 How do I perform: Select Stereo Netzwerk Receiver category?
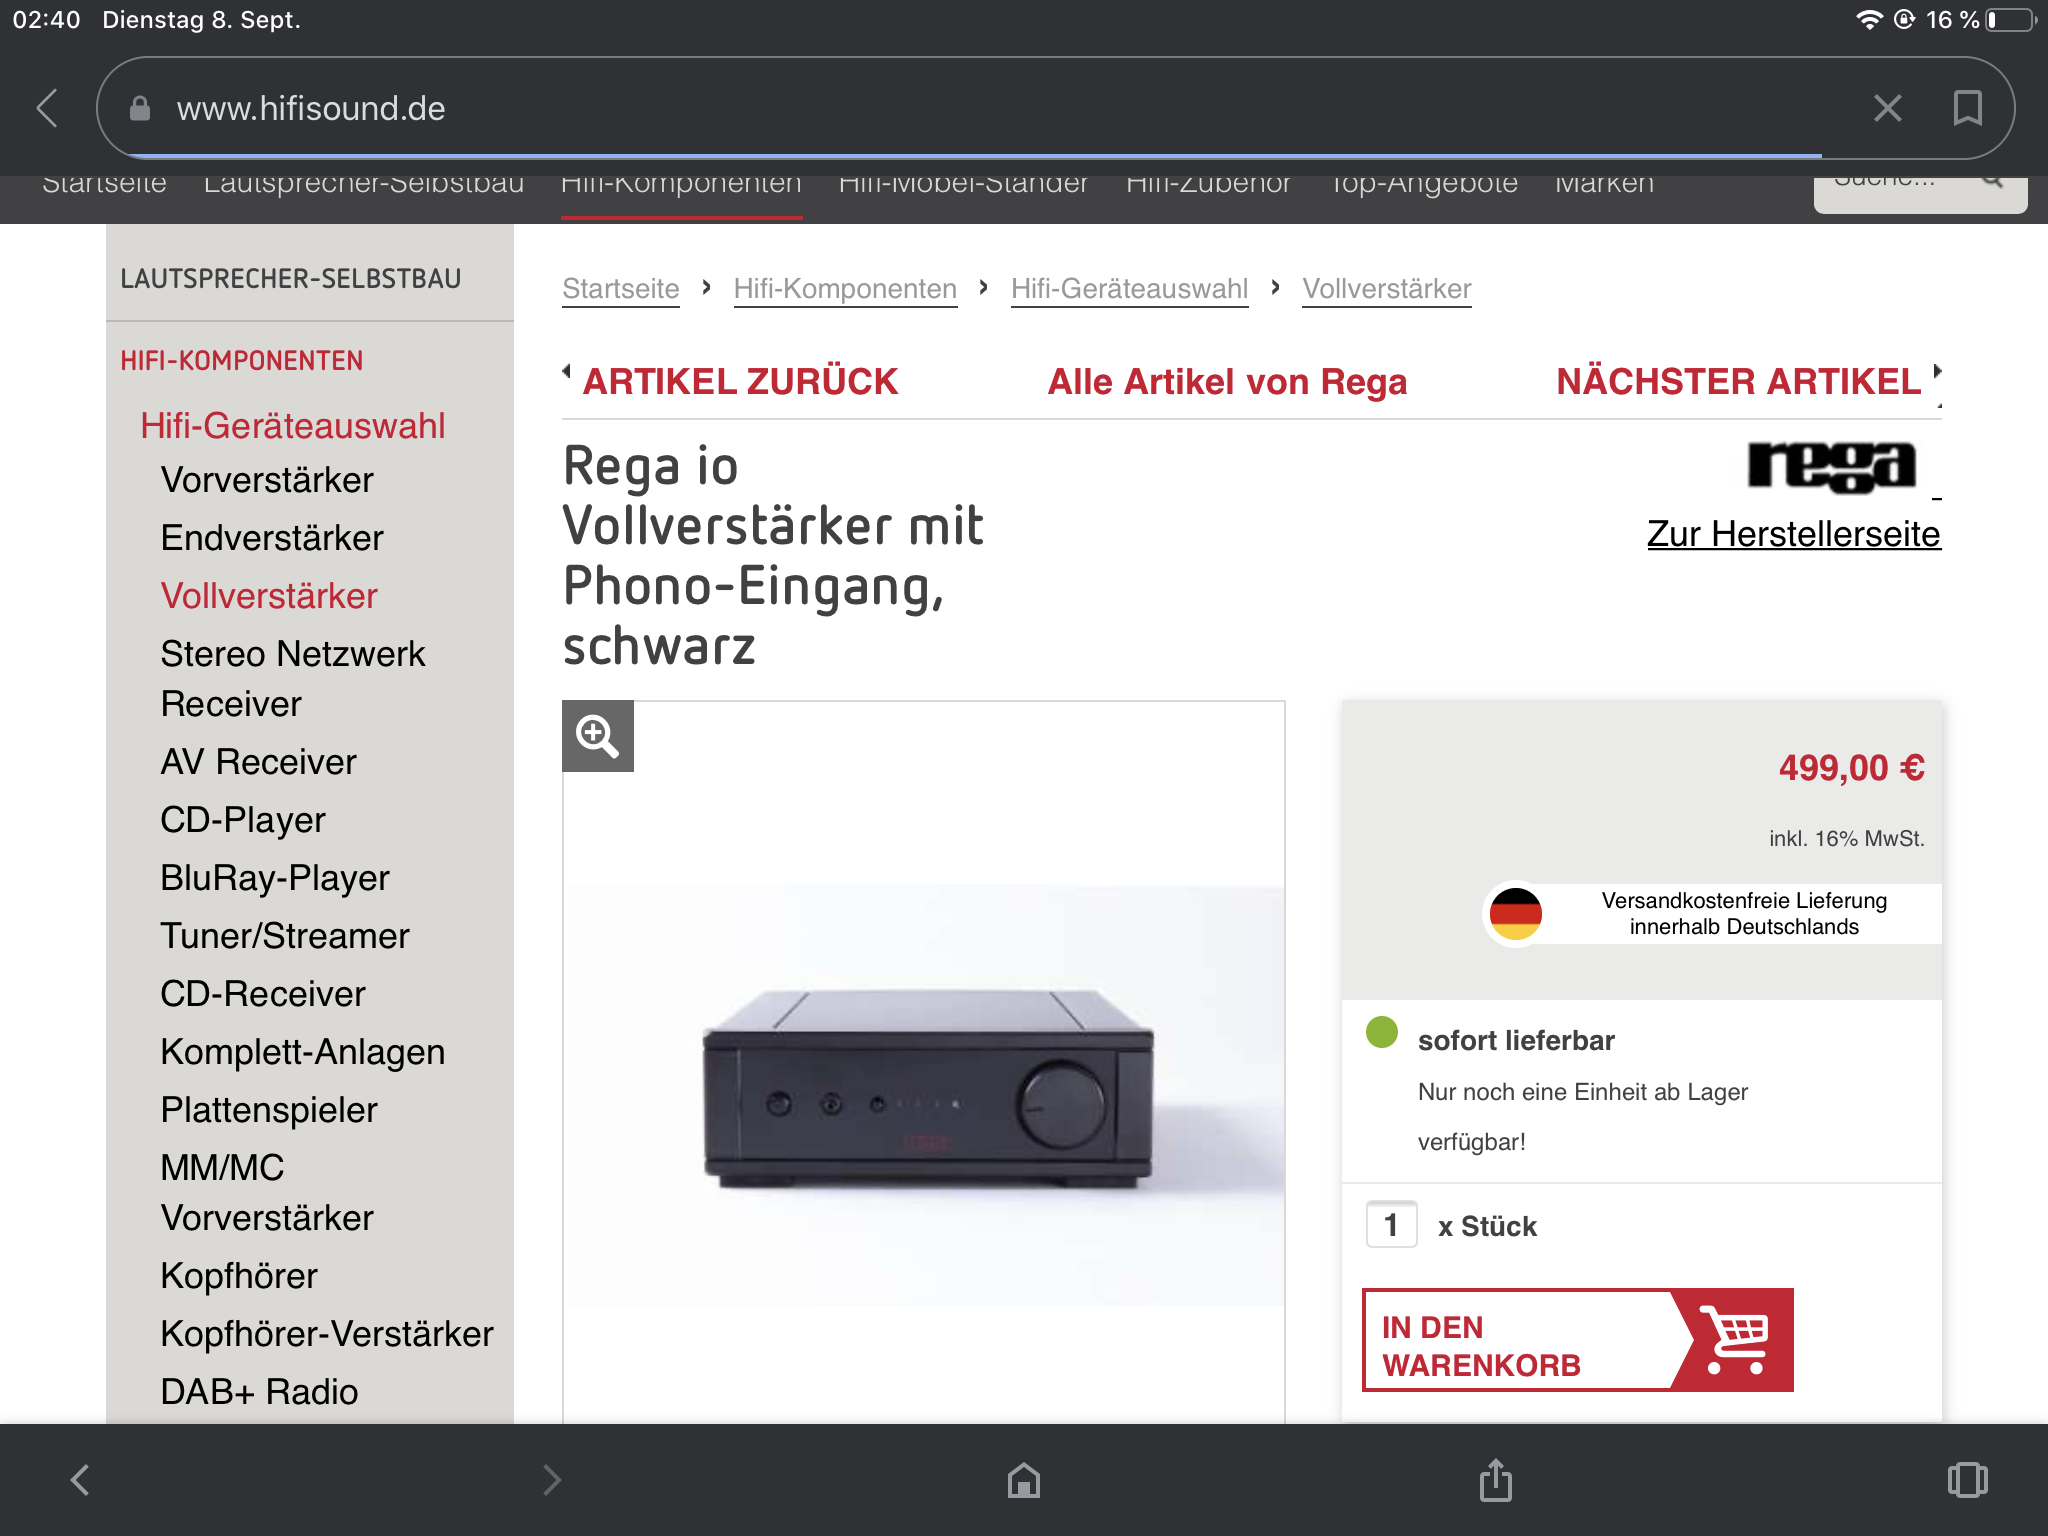coord(293,679)
